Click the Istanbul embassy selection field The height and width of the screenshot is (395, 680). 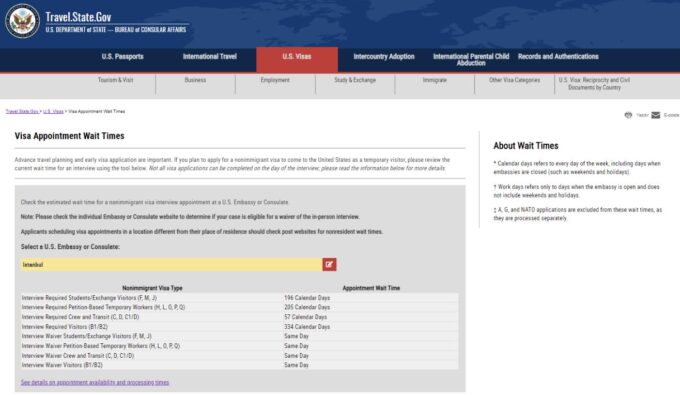coord(171,264)
